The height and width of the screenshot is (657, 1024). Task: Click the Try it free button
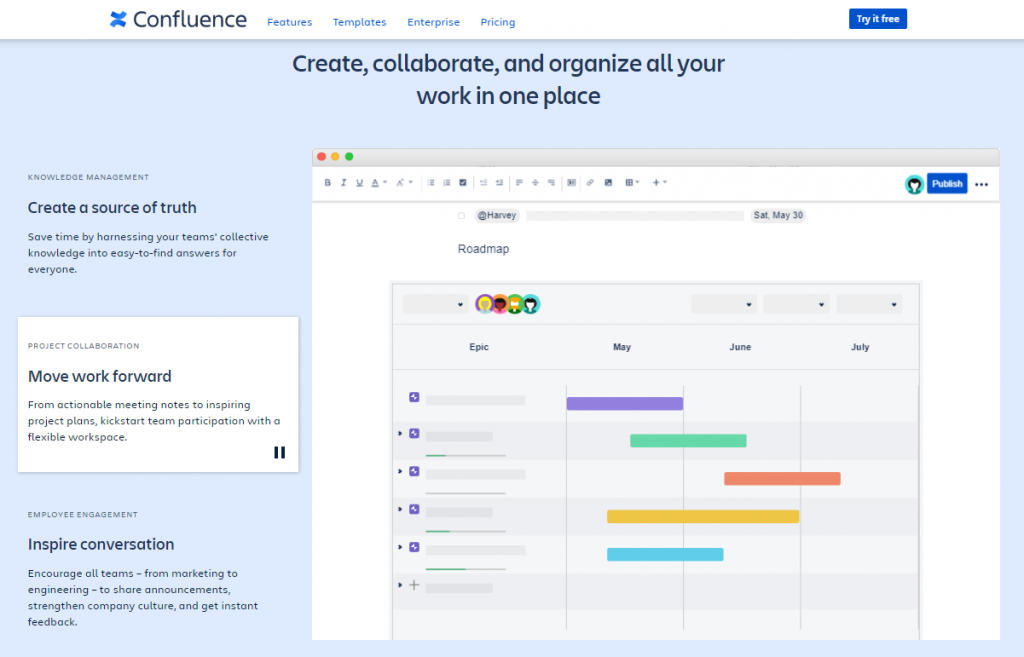click(877, 18)
